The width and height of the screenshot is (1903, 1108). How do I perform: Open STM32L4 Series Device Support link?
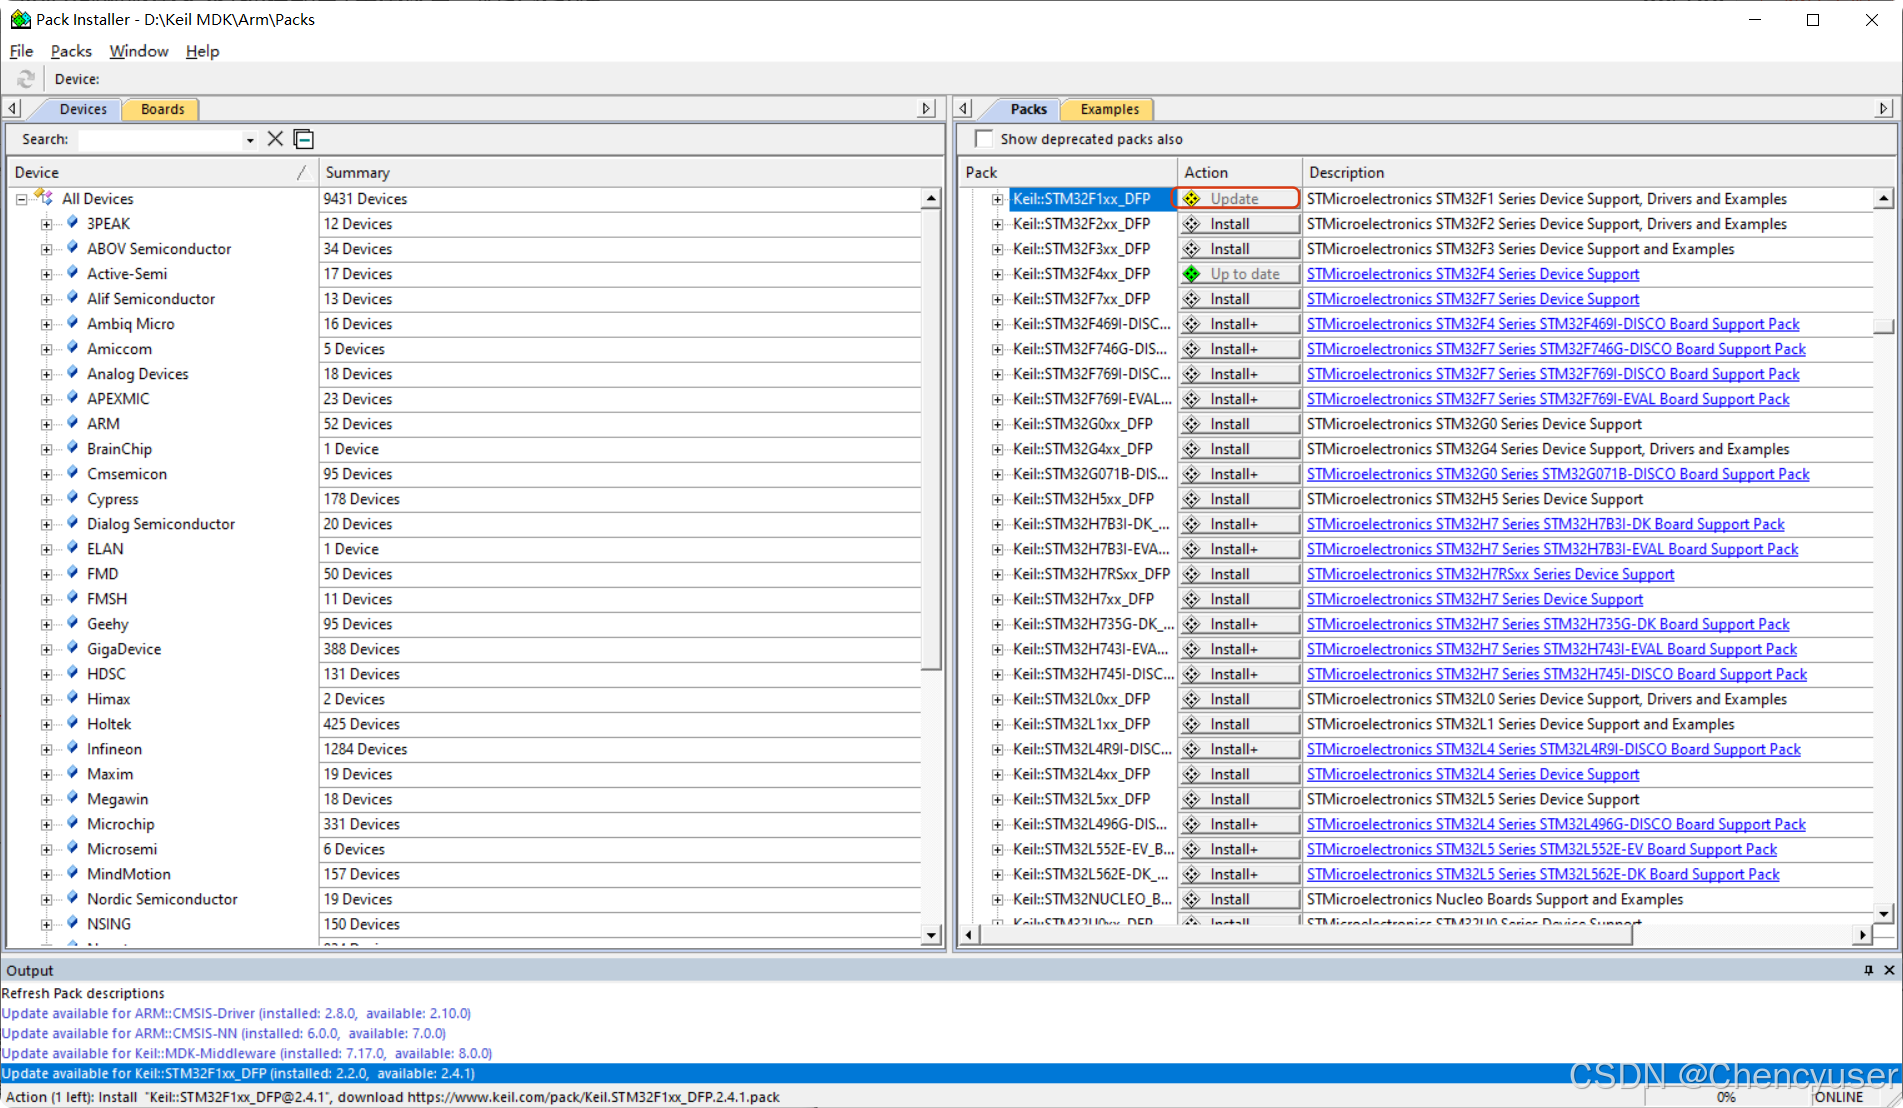tap(1473, 774)
